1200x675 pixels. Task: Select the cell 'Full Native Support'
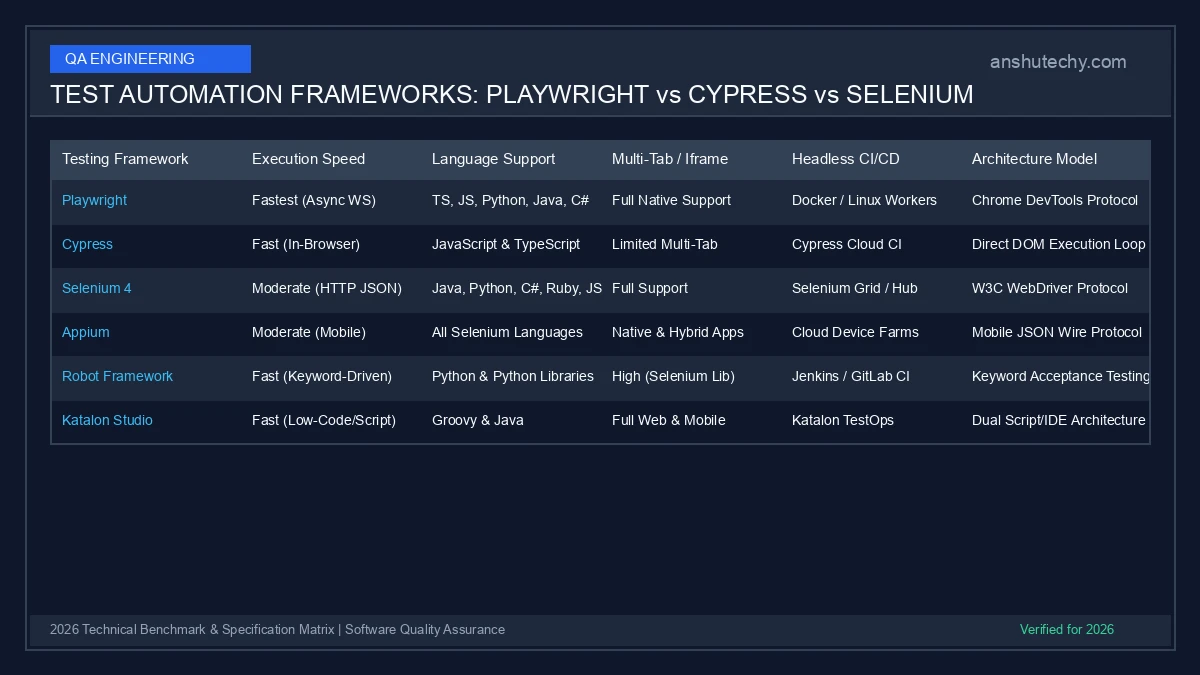[x=671, y=200]
